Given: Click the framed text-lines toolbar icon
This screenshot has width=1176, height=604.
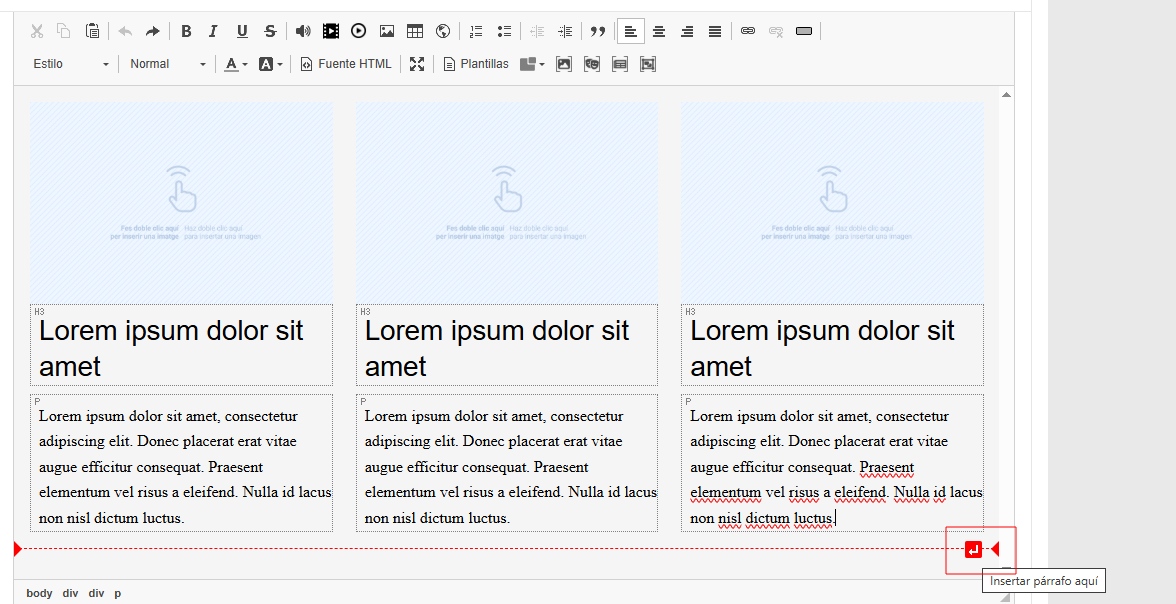Looking at the screenshot, I should (x=620, y=65).
